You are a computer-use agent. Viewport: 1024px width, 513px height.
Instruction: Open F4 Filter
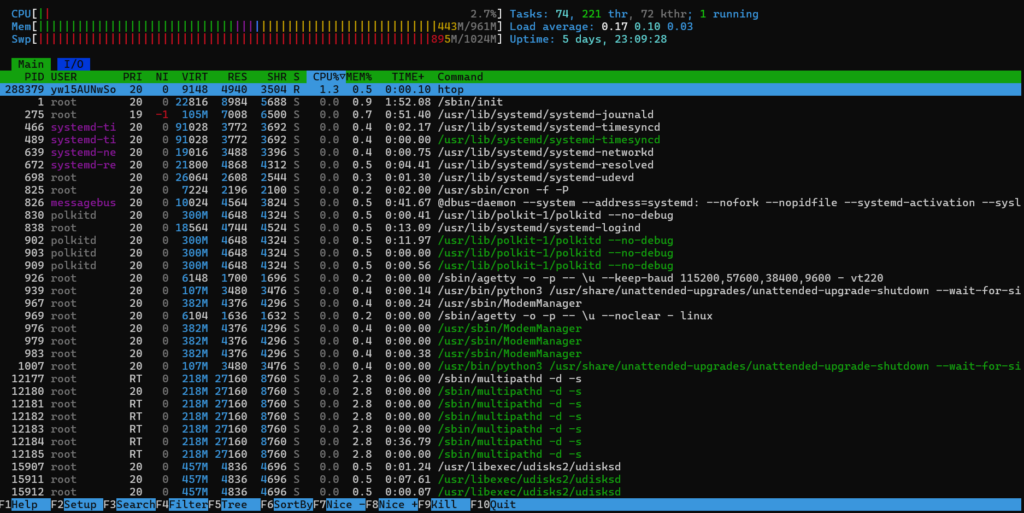(x=182, y=505)
